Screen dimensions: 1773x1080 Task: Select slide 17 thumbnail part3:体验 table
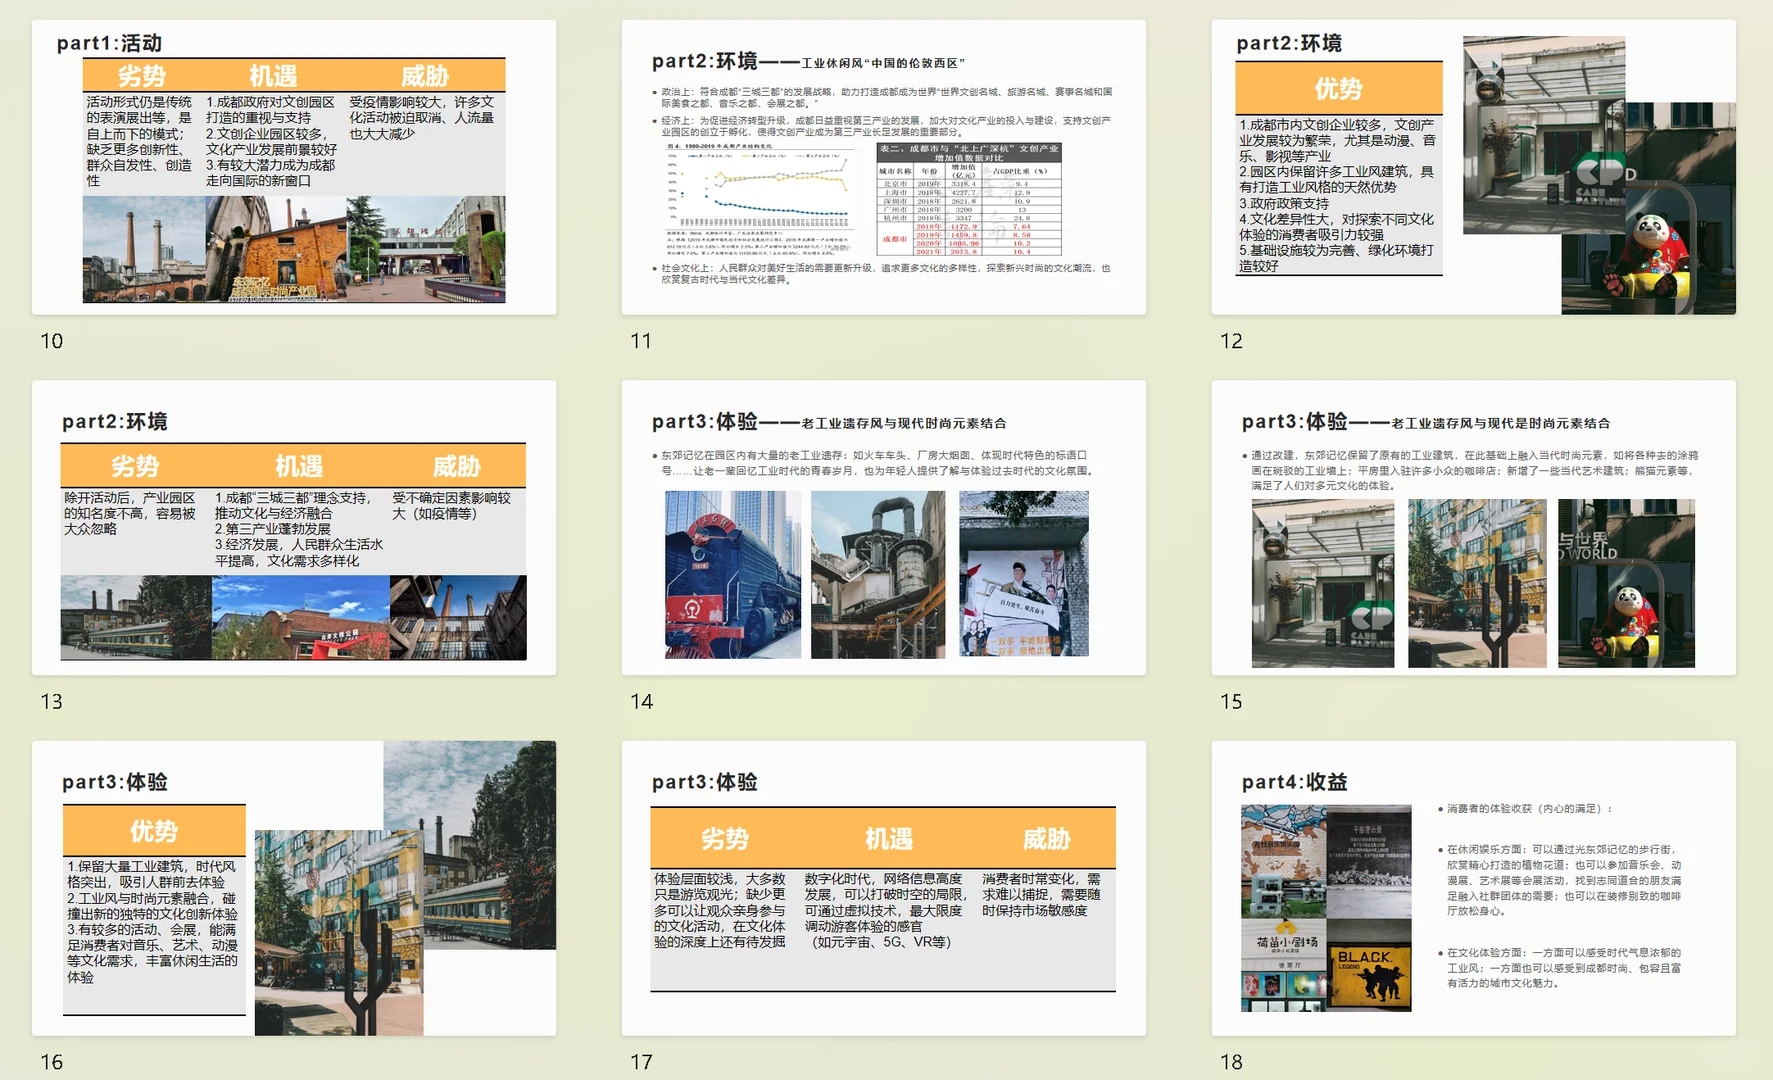click(884, 888)
